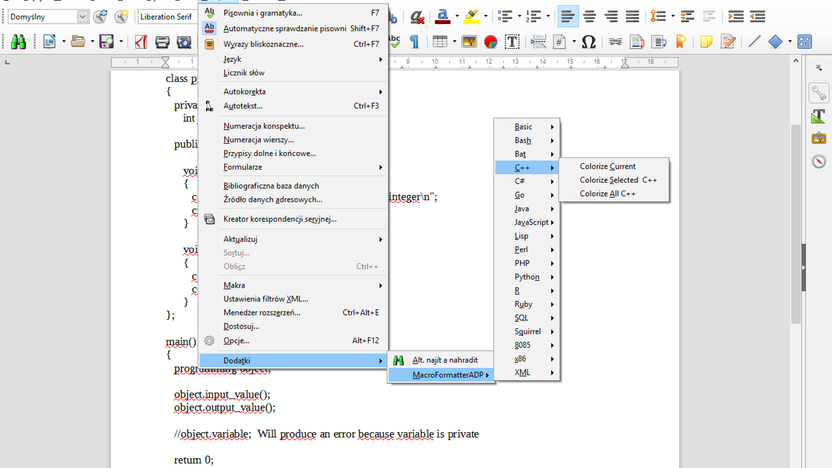This screenshot has height=468, width=832.
Task: Insert table toolbar icon
Action: click(x=439, y=41)
